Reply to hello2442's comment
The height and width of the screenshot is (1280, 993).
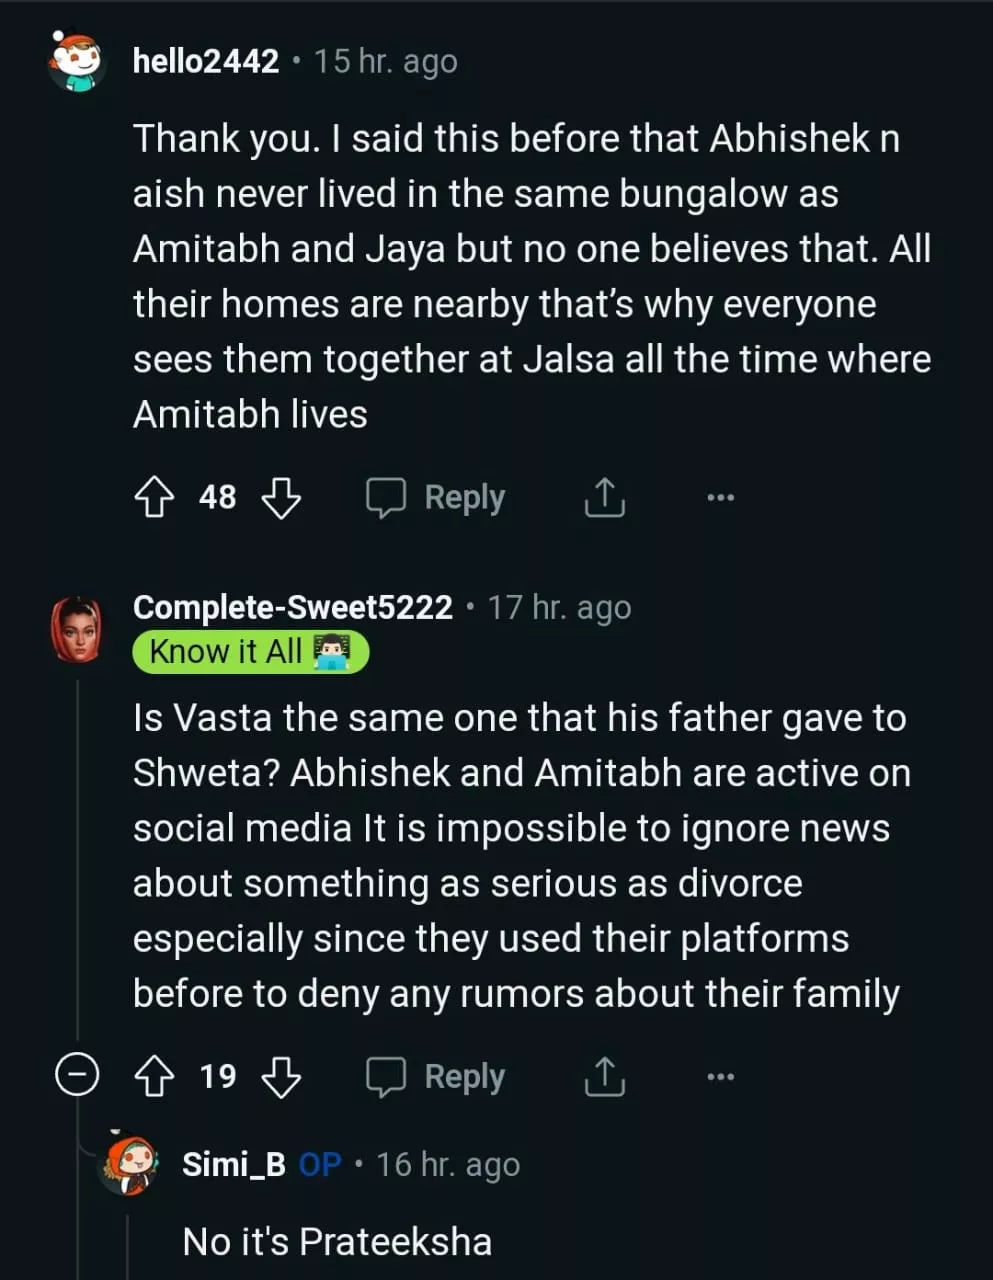pyautogui.click(x=436, y=497)
